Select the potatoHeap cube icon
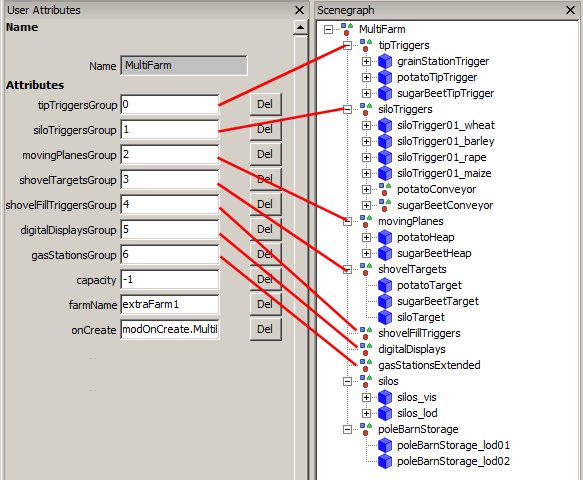The image size is (583, 480). (x=385, y=238)
